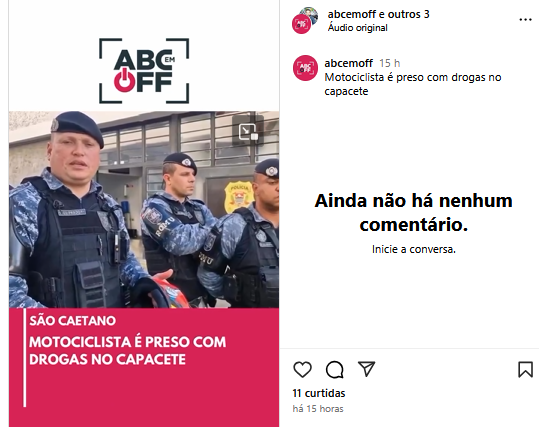Click 'Inicie a conversa.' prompt
This screenshot has width=539, height=427.
(414, 249)
